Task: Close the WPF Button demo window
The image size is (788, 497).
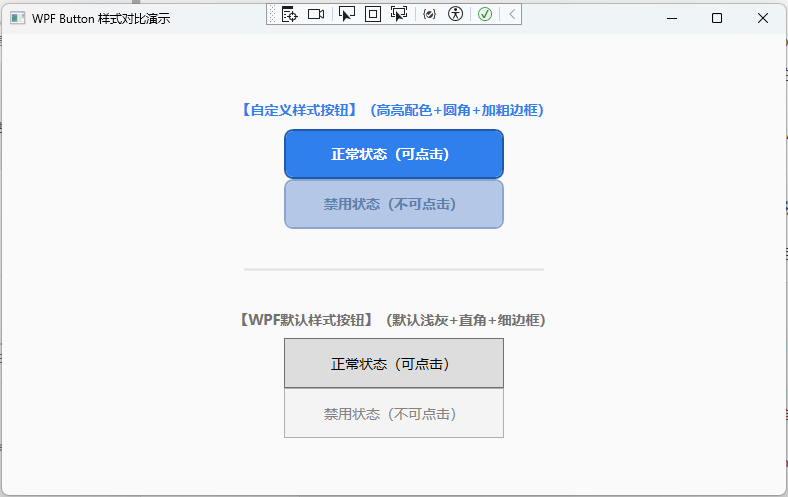Action: (x=763, y=19)
